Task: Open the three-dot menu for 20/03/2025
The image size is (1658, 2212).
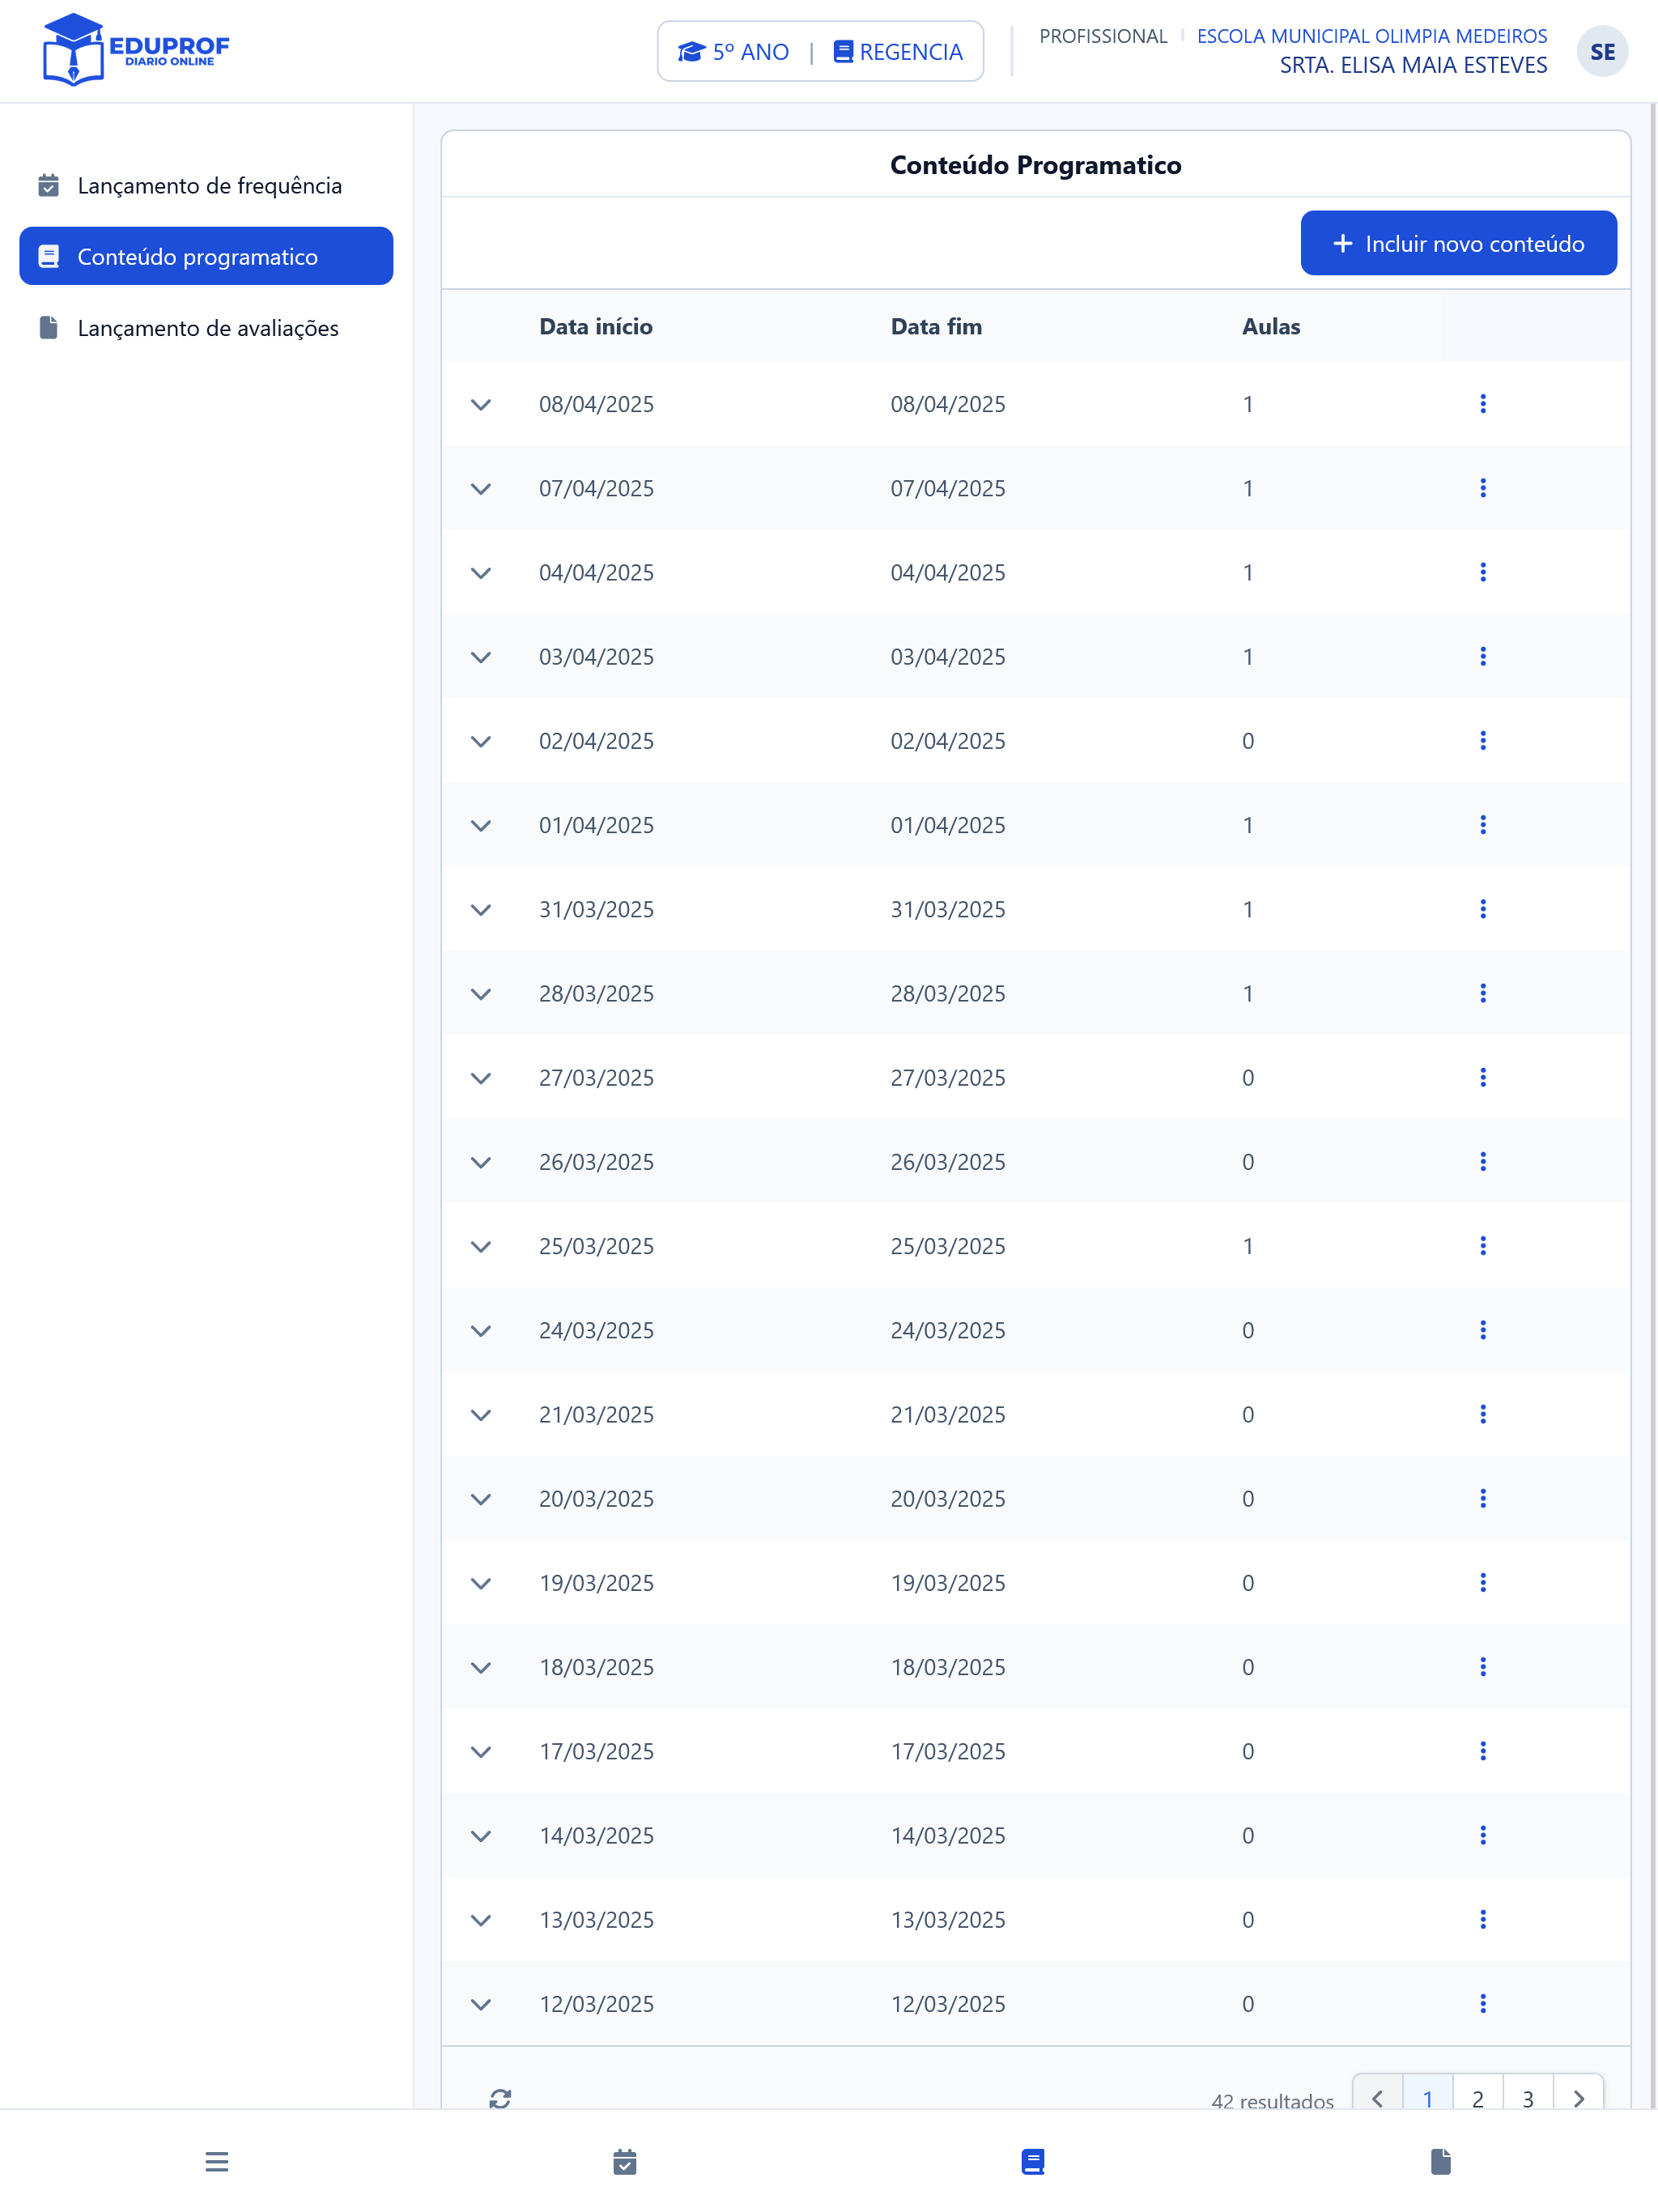Action: point(1482,1498)
